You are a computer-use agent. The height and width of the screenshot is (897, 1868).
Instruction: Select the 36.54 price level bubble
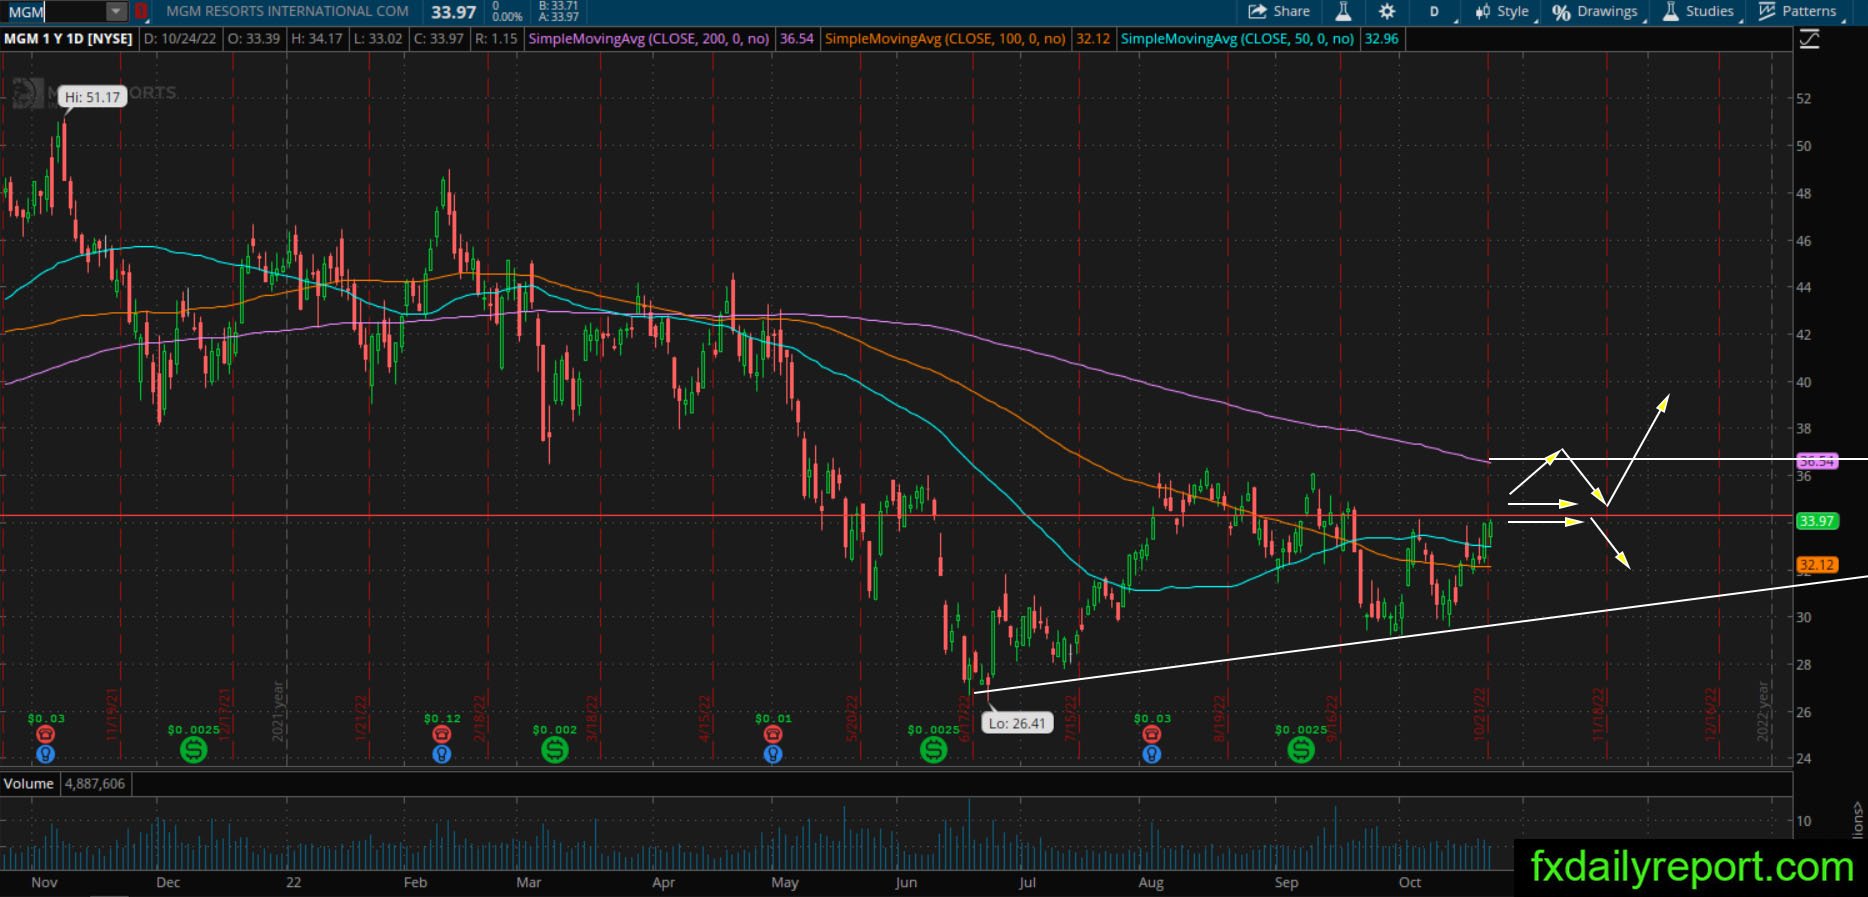coord(1817,462)
